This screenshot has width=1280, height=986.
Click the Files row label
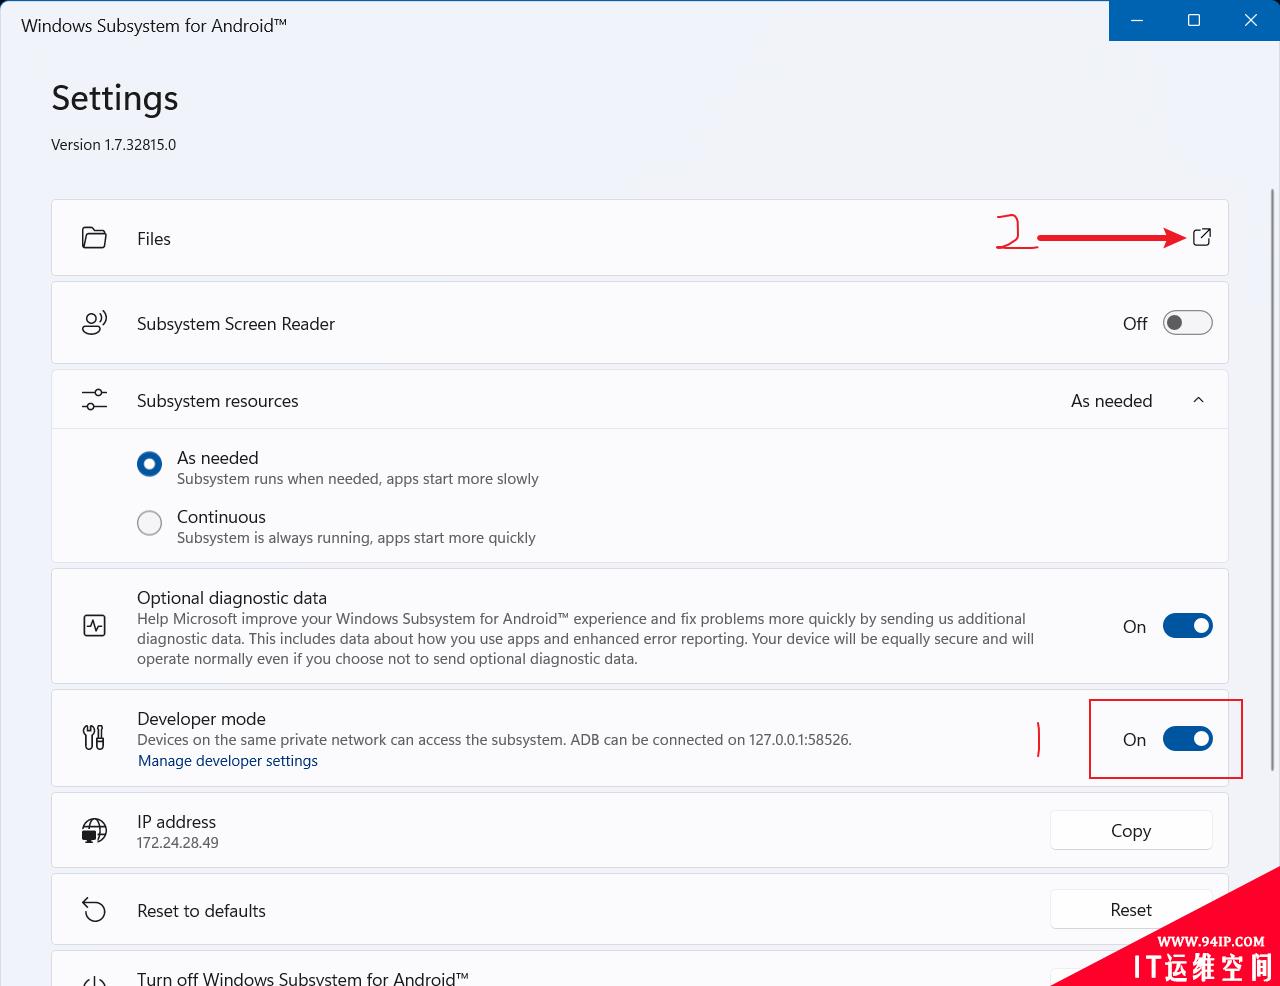pos(154,239)
